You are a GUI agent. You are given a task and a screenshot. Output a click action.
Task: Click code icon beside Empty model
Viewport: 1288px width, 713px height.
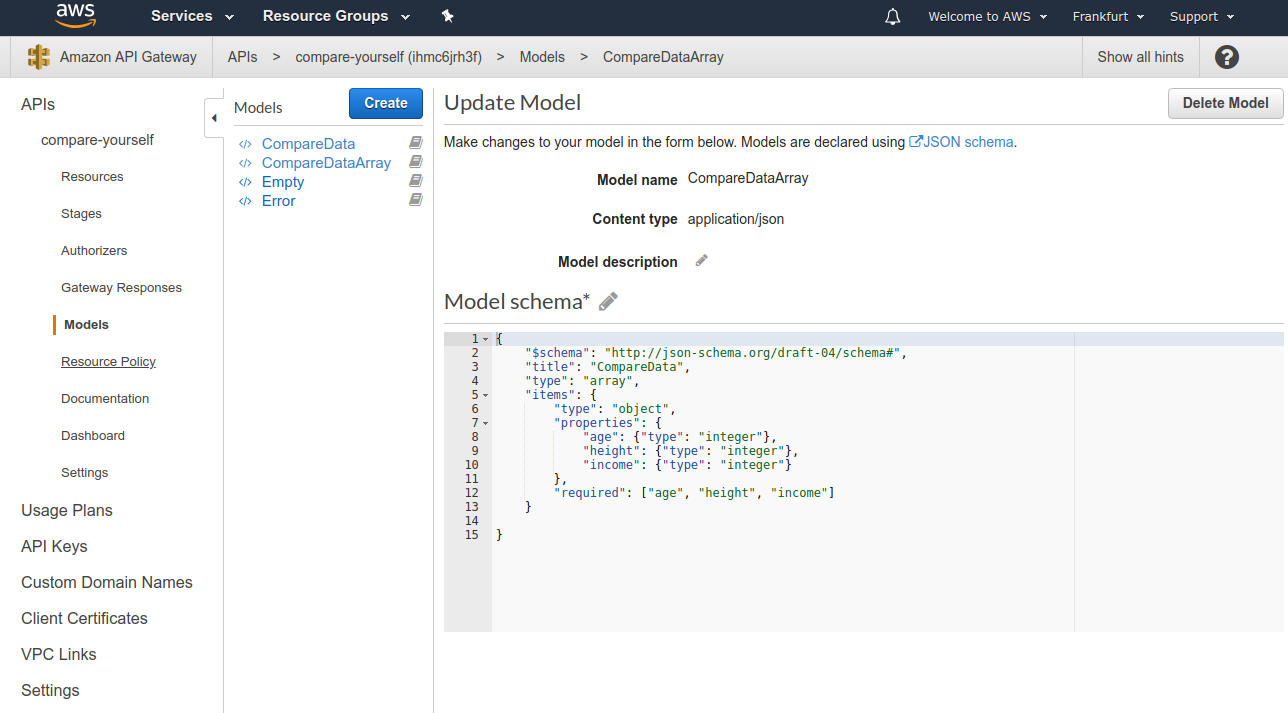tap(246, 182)
